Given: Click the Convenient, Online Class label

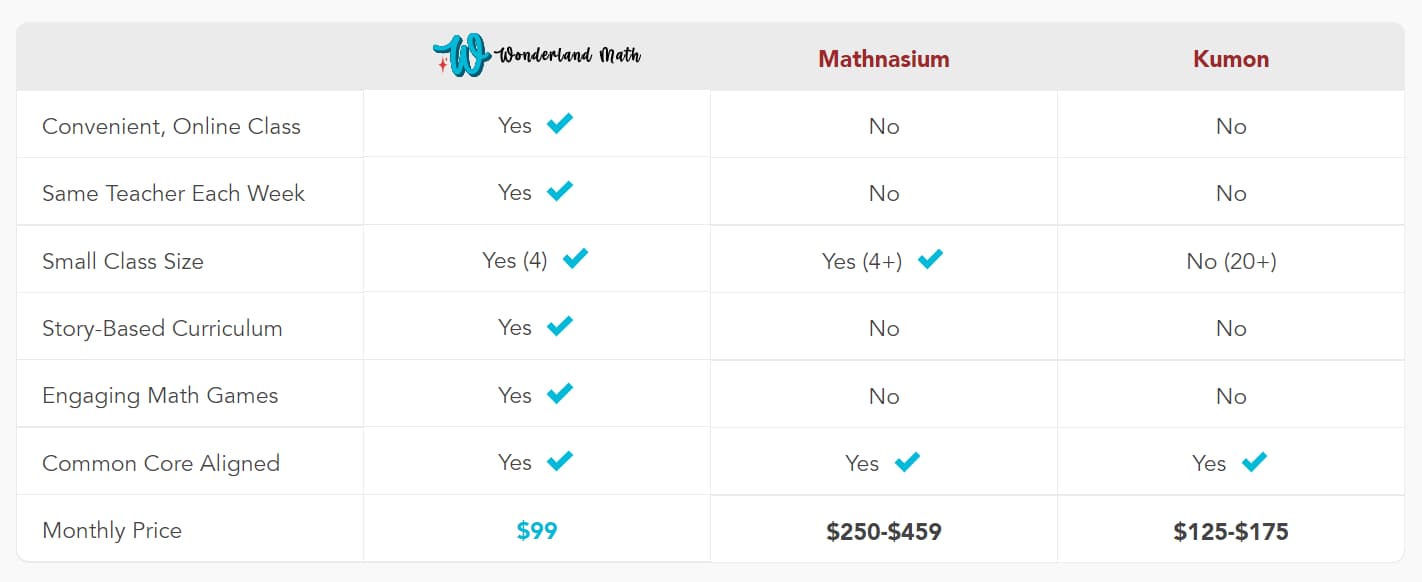Looking at the screenshot, I should coord(171,127).
